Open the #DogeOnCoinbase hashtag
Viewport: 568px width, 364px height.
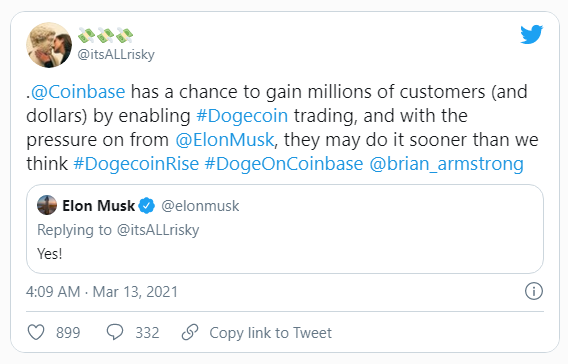coord(284,164)
